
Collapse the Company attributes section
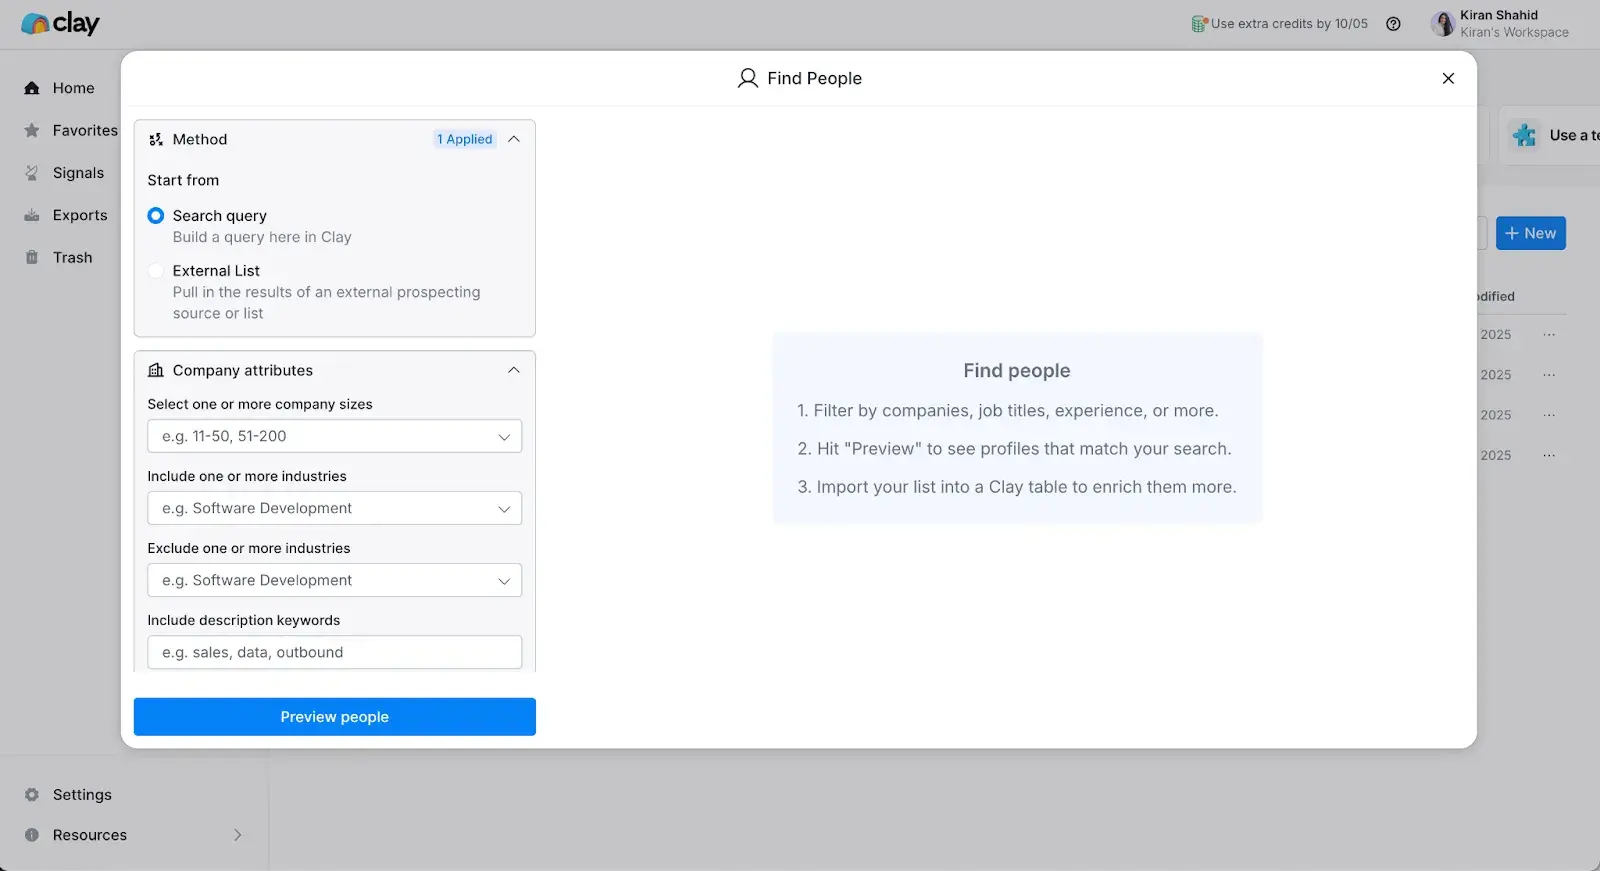tap(514, 370)
